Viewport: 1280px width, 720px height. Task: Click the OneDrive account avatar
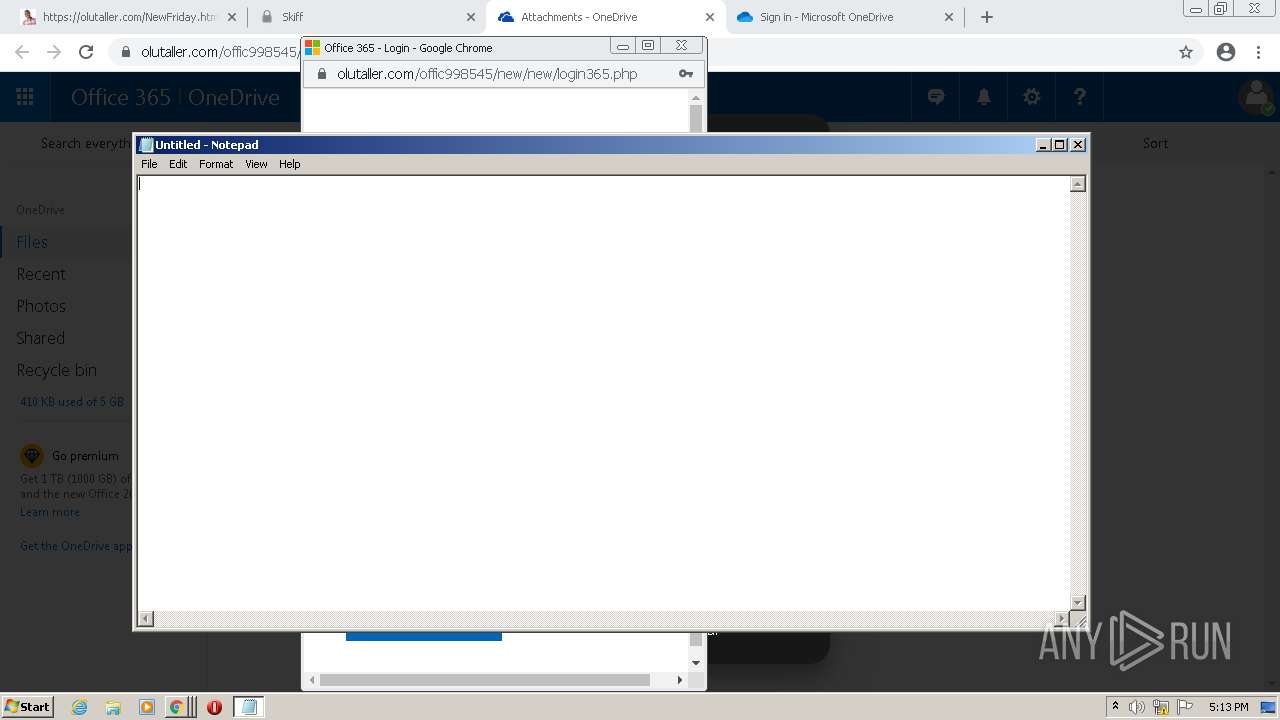[x=1255, y=97]
